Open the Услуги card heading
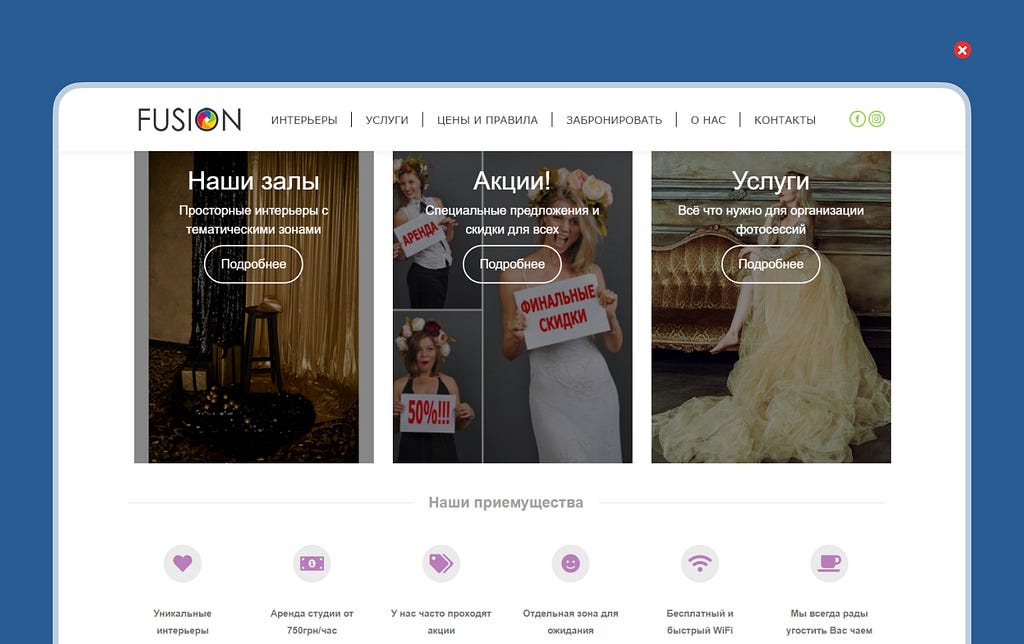 pyautogui.click(x=771, y=182)
